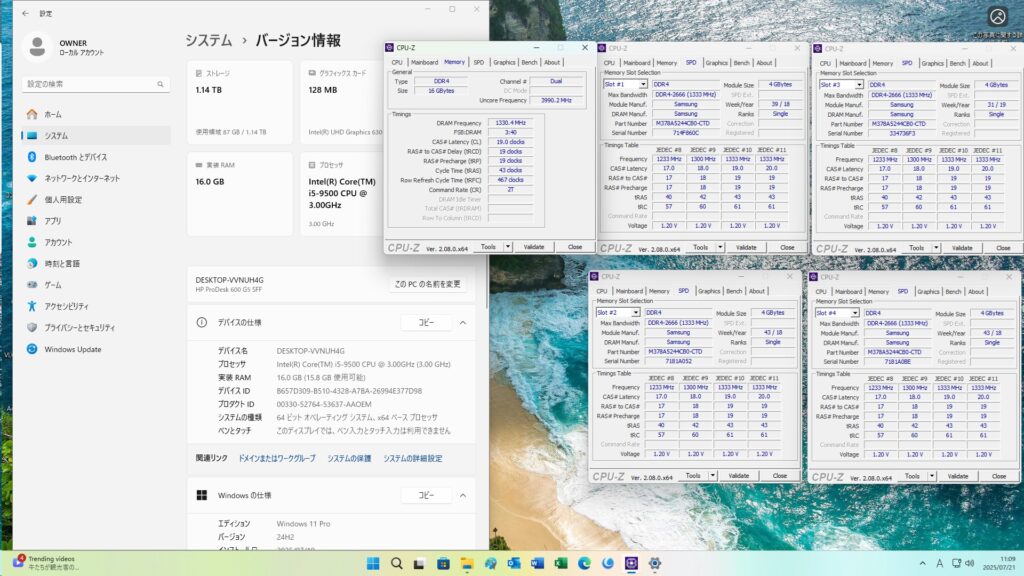Select the アクセシビリティ icon in the sidebar
This screenshot has height=576, width=1024.
pos(32,306)
